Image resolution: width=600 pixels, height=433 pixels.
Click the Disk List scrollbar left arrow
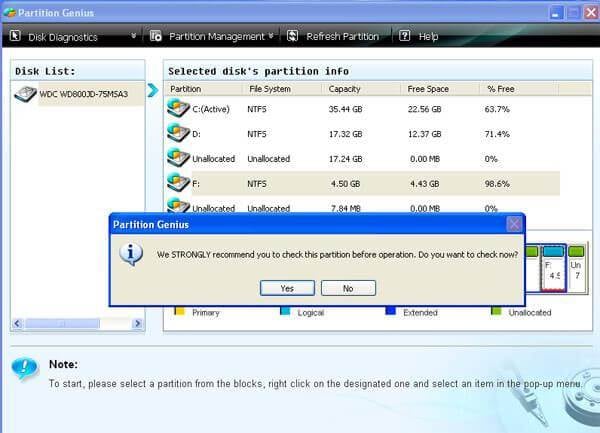[17, 324]
